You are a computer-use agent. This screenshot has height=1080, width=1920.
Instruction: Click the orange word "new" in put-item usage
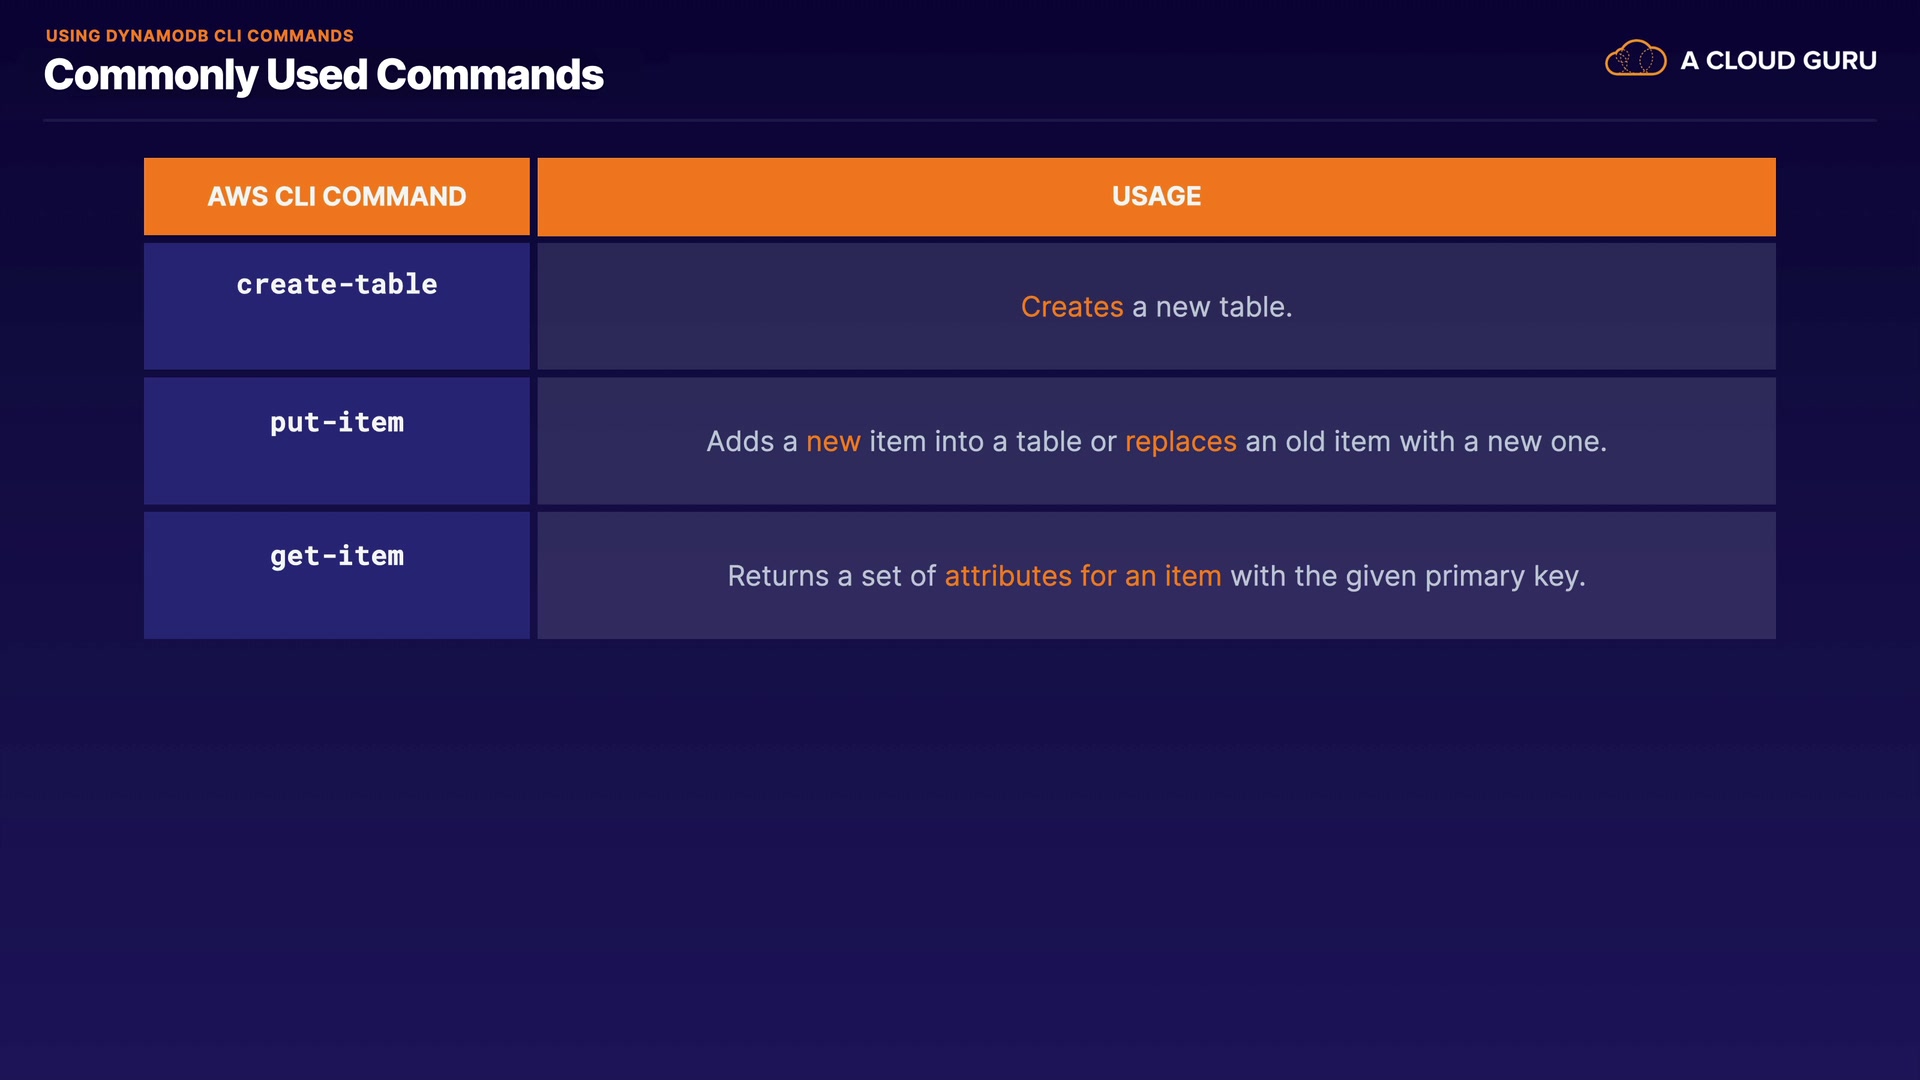click(x=833, y=442)
